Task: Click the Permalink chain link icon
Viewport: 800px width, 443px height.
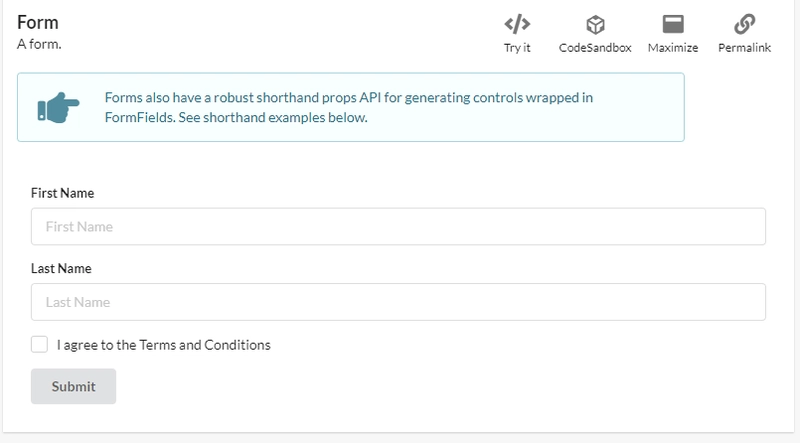Action: 744,24
